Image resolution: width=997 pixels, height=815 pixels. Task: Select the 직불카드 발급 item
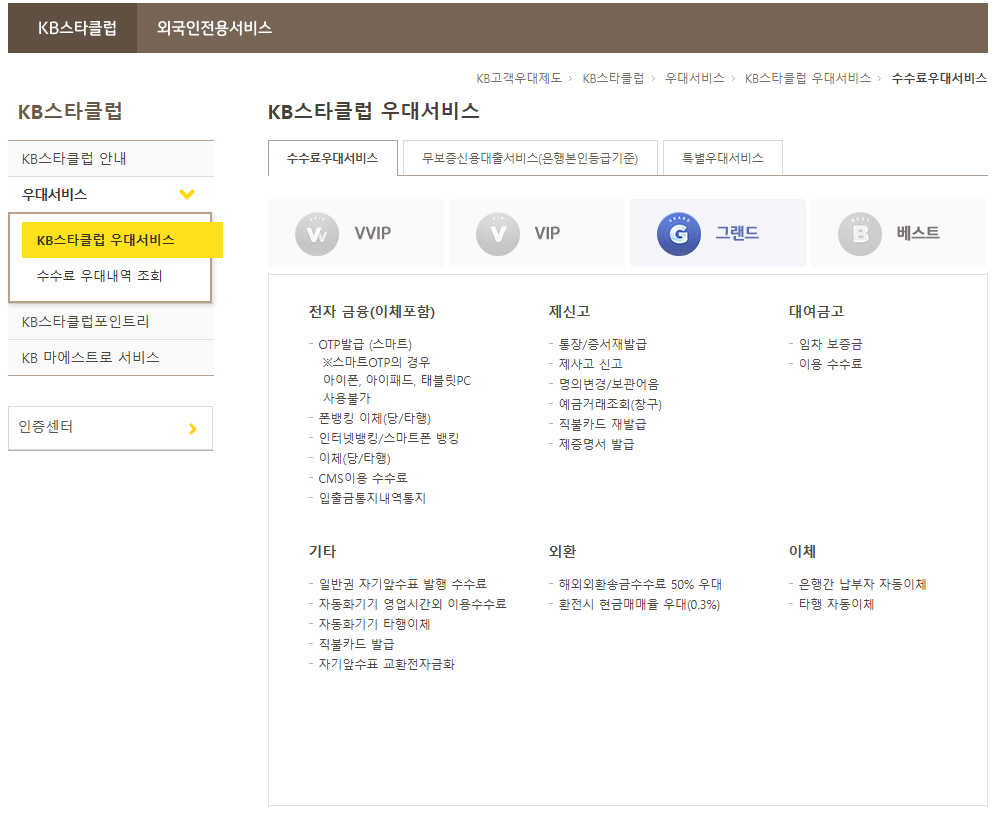click(x=356, y=644)
